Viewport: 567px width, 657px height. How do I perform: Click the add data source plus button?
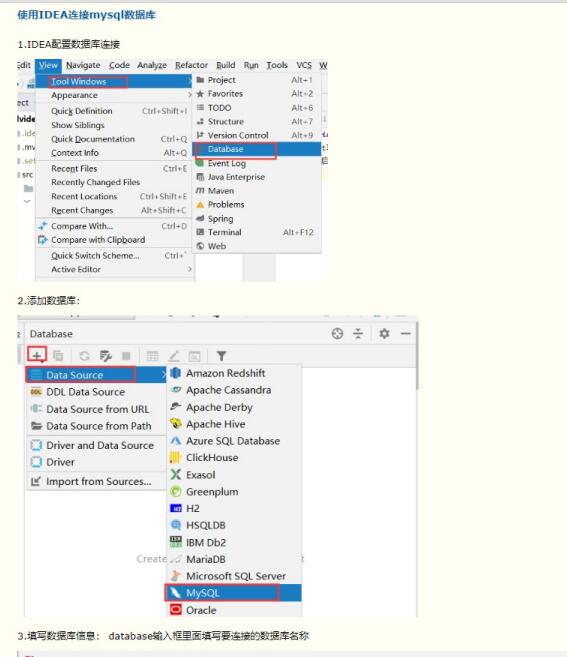(x=37, y=356)
